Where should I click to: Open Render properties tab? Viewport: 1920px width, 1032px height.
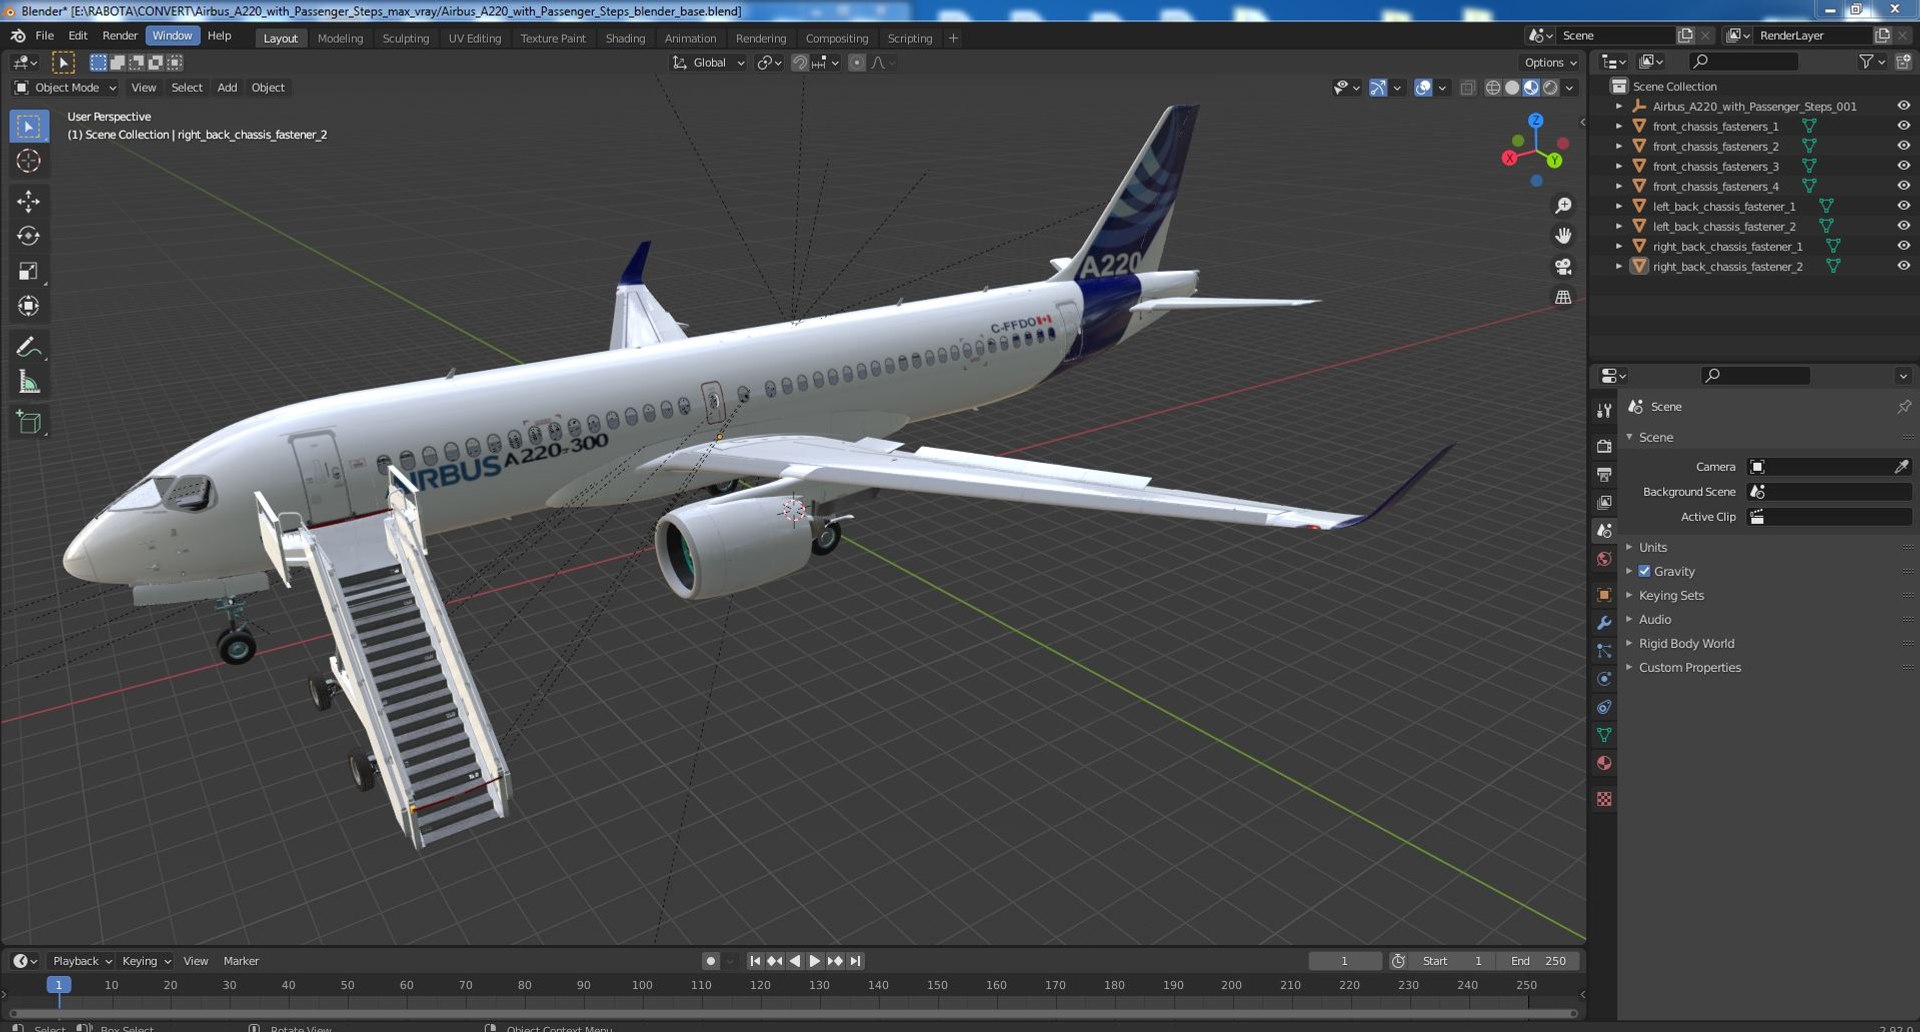pos(1604,446)
